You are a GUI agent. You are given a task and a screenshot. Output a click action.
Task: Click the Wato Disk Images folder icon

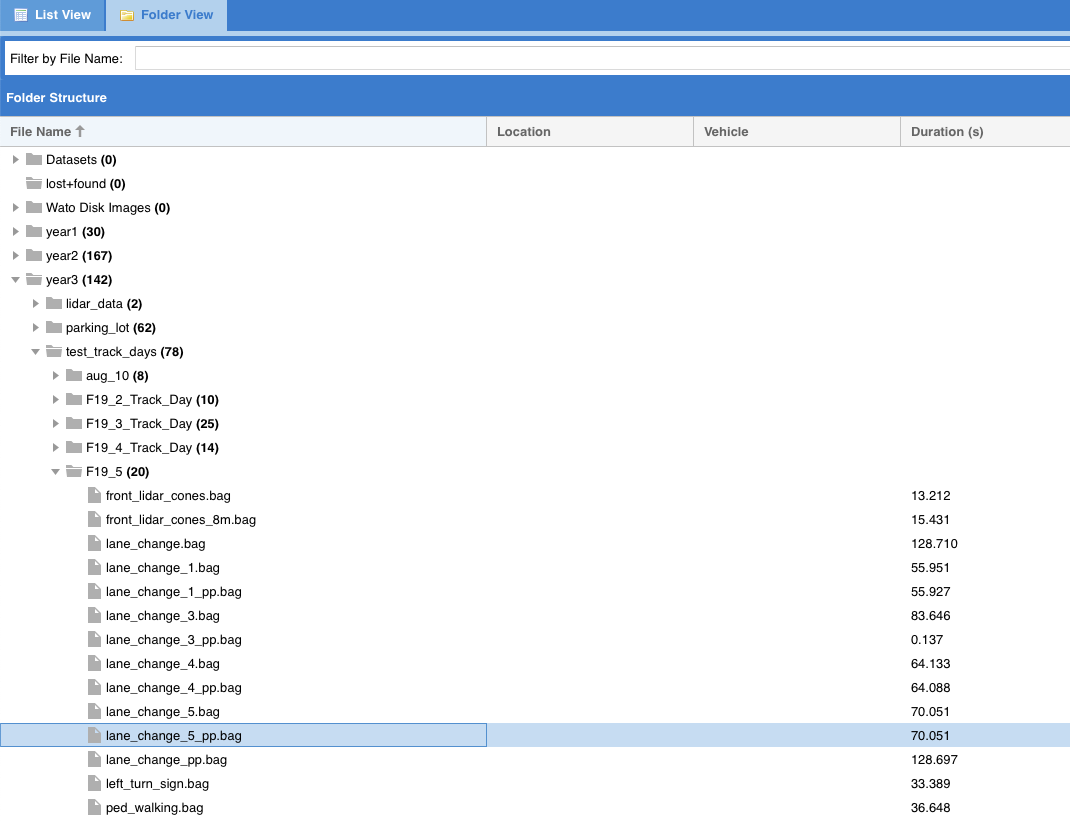click(x=33, y=207)
